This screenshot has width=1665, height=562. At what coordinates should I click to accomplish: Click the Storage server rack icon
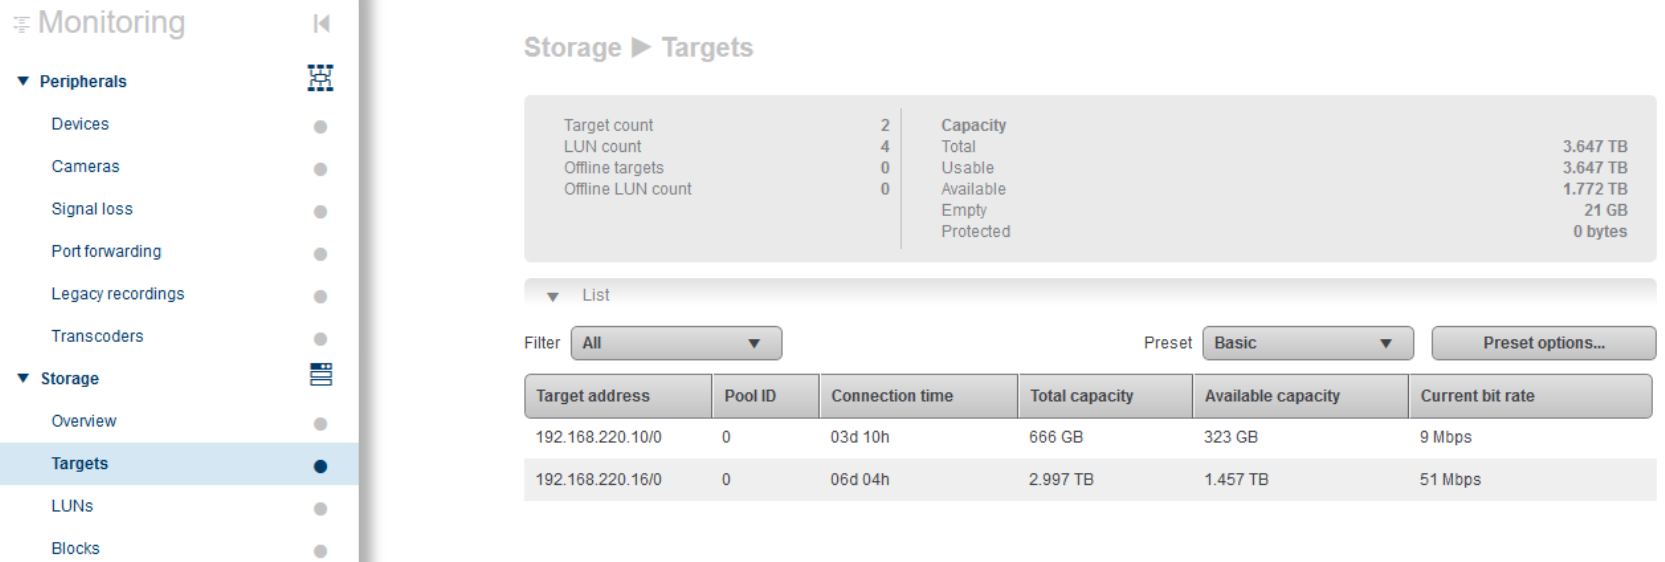click(x=321, y=375)
